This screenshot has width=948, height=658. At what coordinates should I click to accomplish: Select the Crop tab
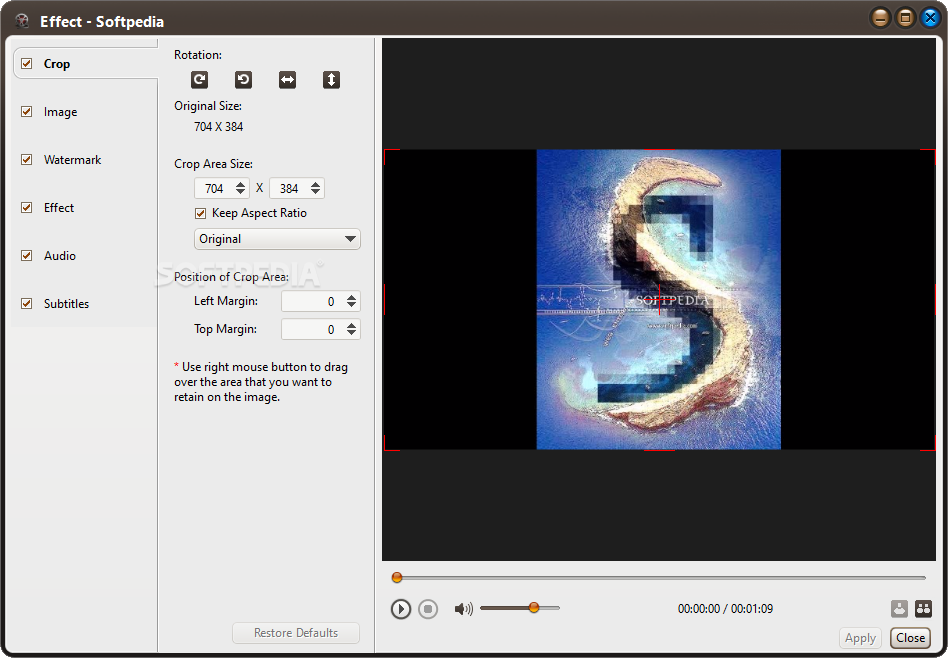pos(85,64)
